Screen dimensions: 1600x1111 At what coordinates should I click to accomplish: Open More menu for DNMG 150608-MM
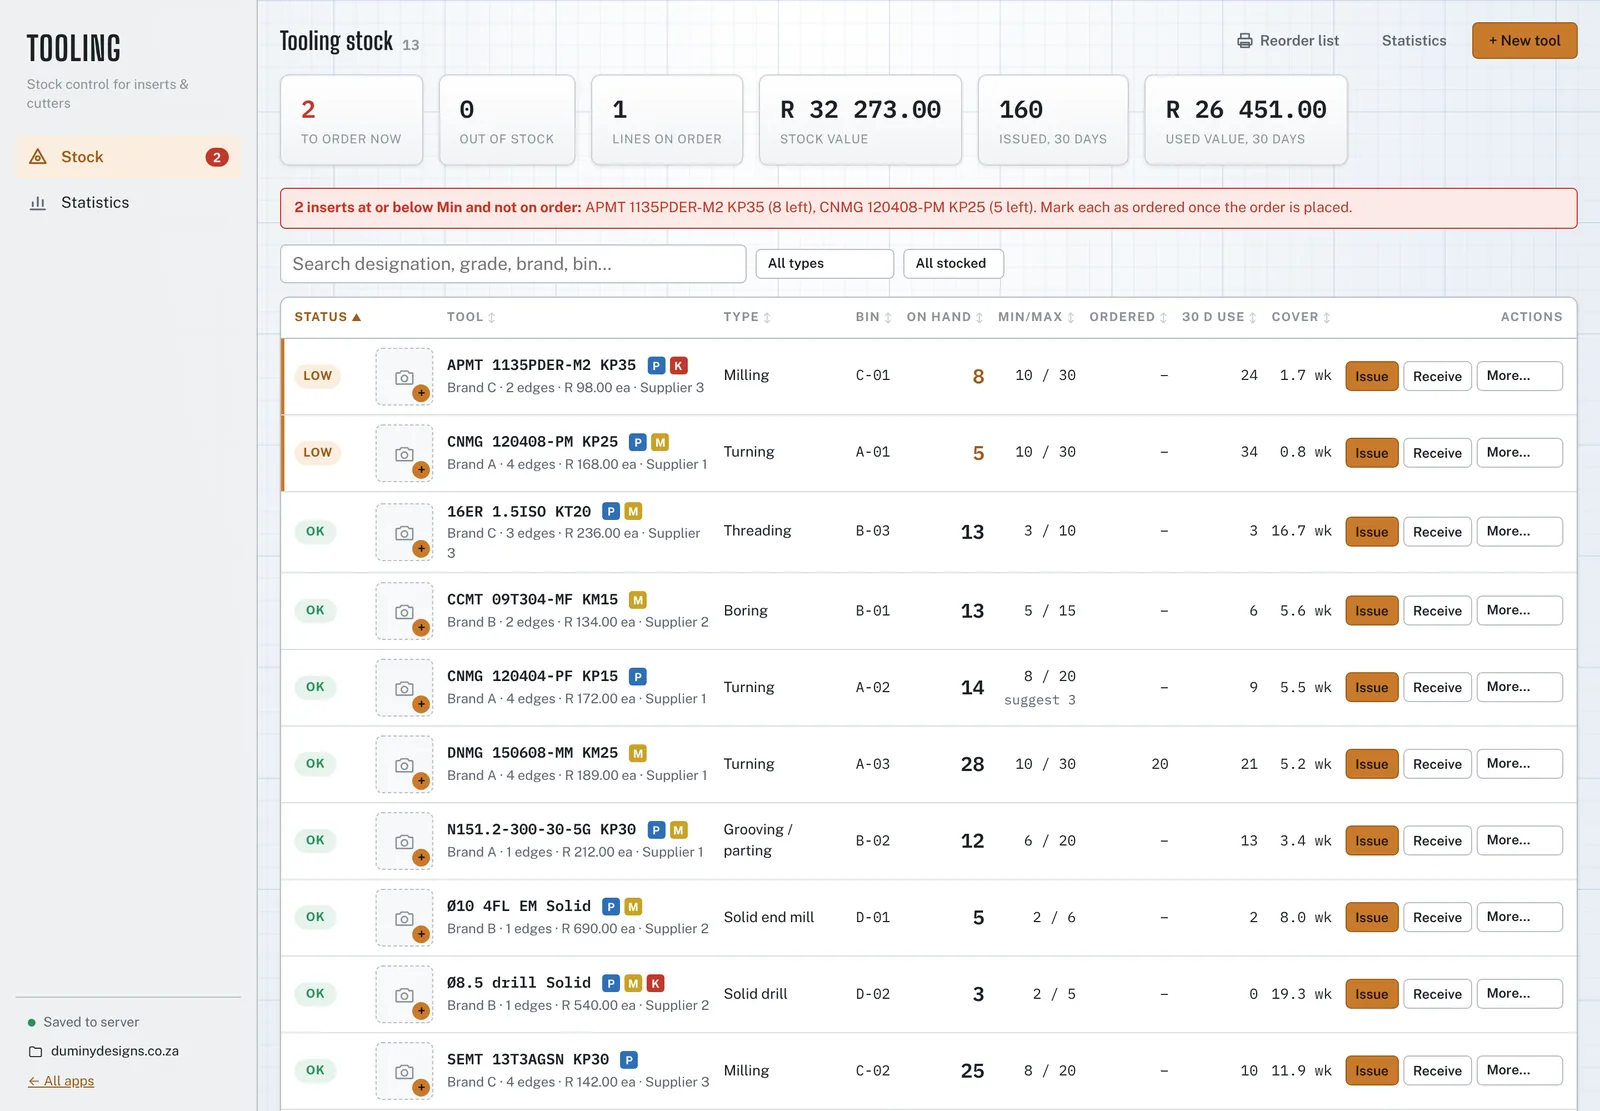pos(1519,764)
